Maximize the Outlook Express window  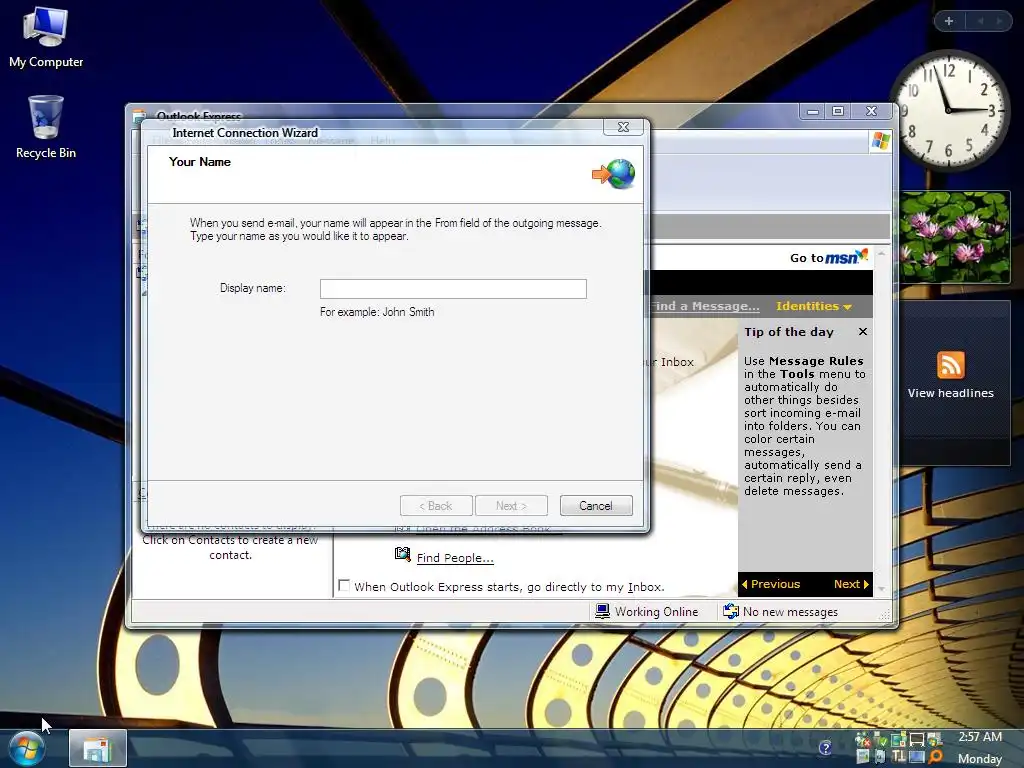838,112
